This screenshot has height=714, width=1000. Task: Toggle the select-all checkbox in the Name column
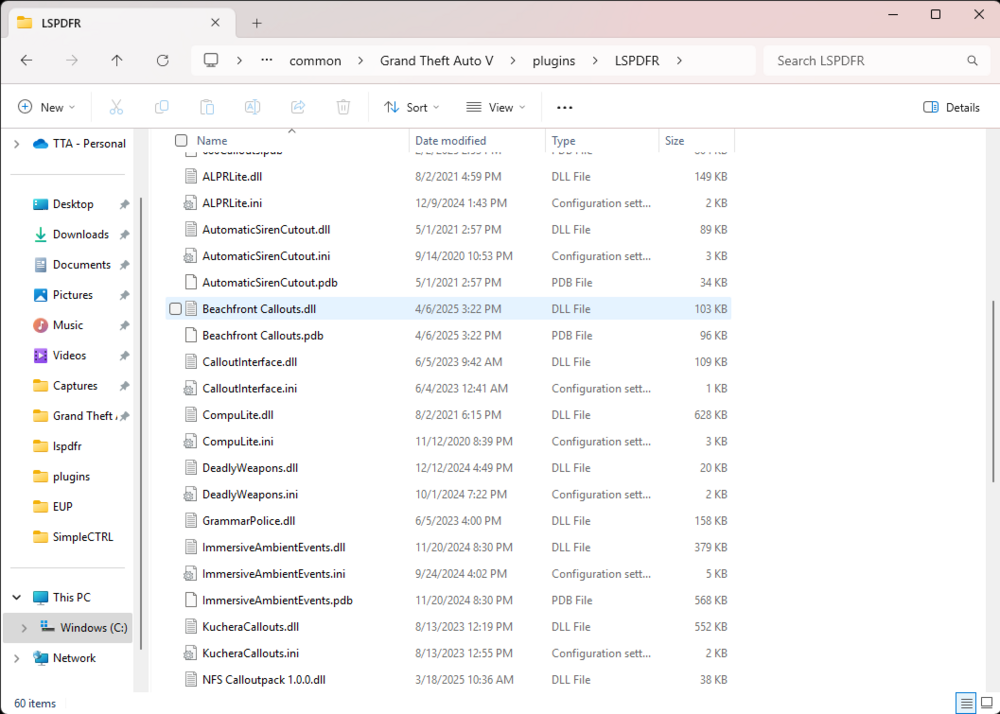tap(181, 141)
